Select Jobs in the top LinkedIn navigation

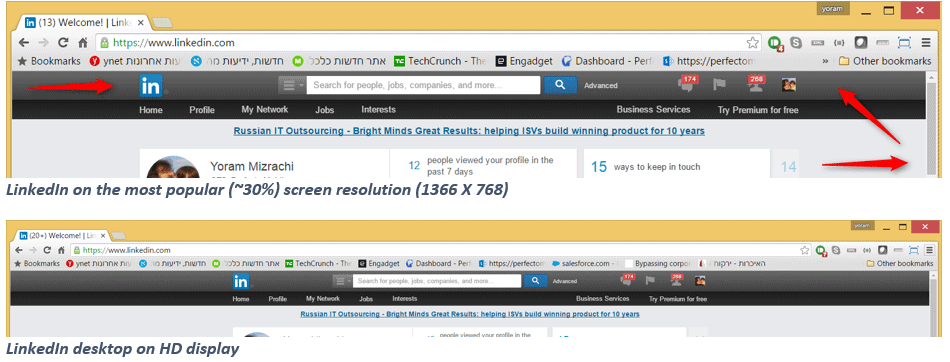[x=325, y=110]
